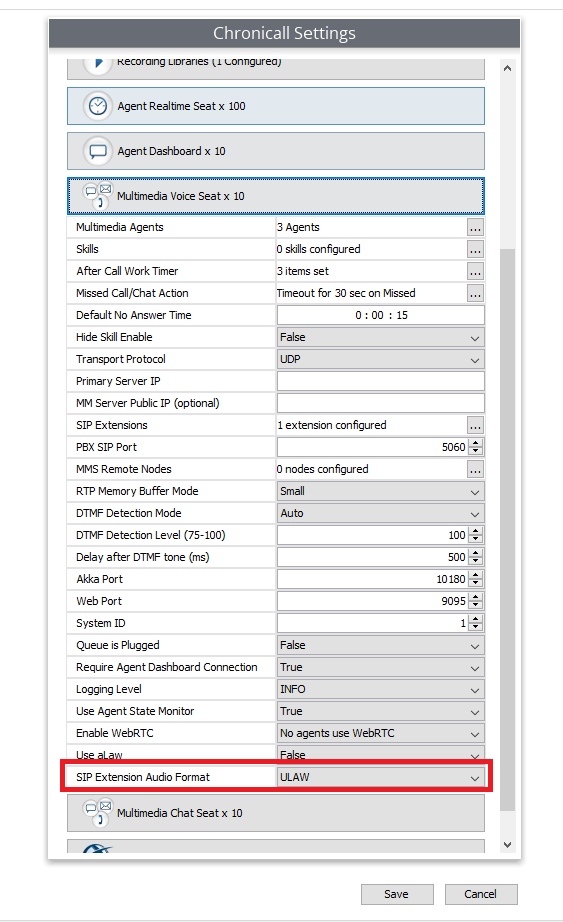Open MMS Remote Nodes ellipsis button

point(475,469)
